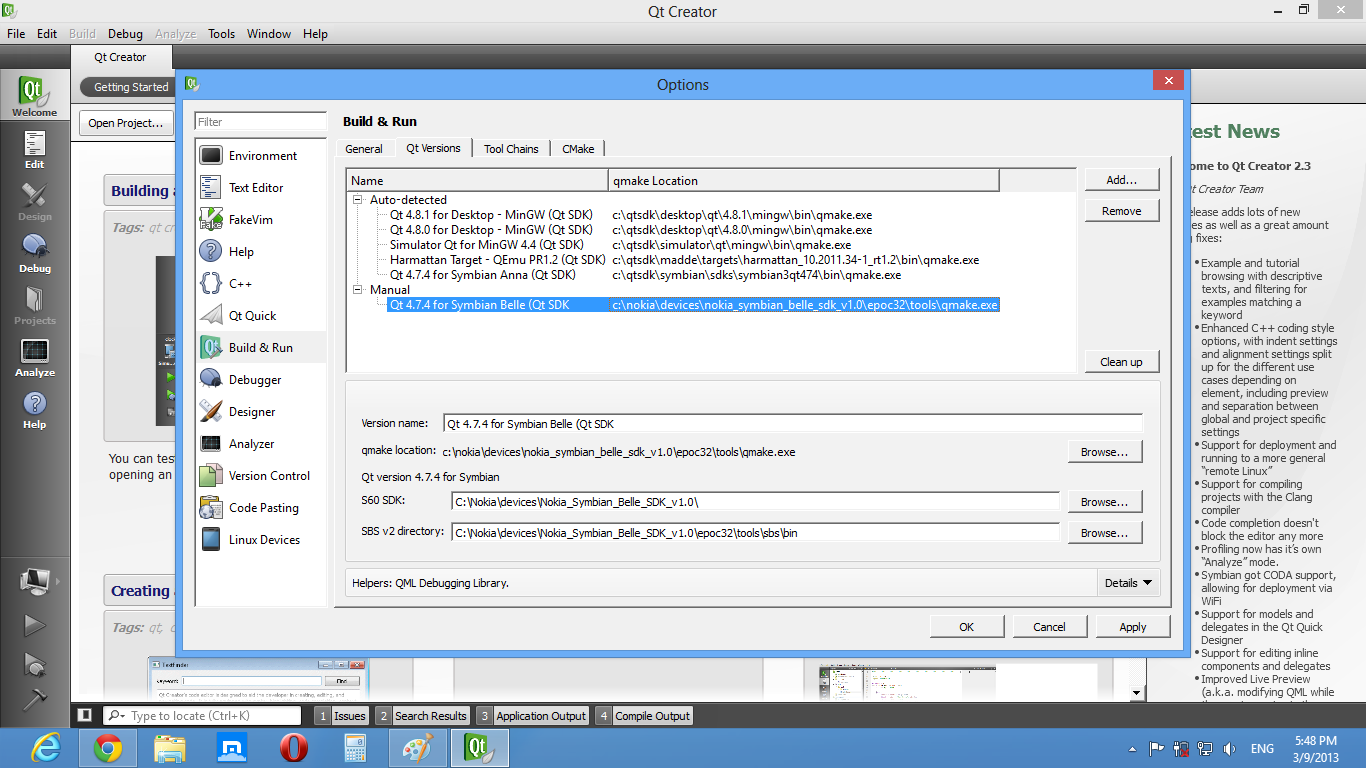1366x768 pixels.
Task: Select the Code Pasting category
Action: pos(263,508)
